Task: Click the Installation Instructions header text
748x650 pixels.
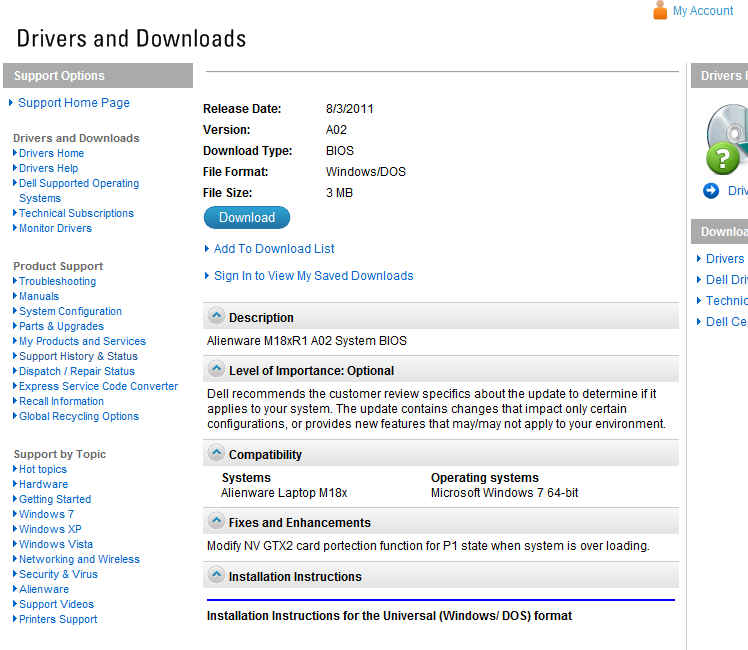Action: 295,577
